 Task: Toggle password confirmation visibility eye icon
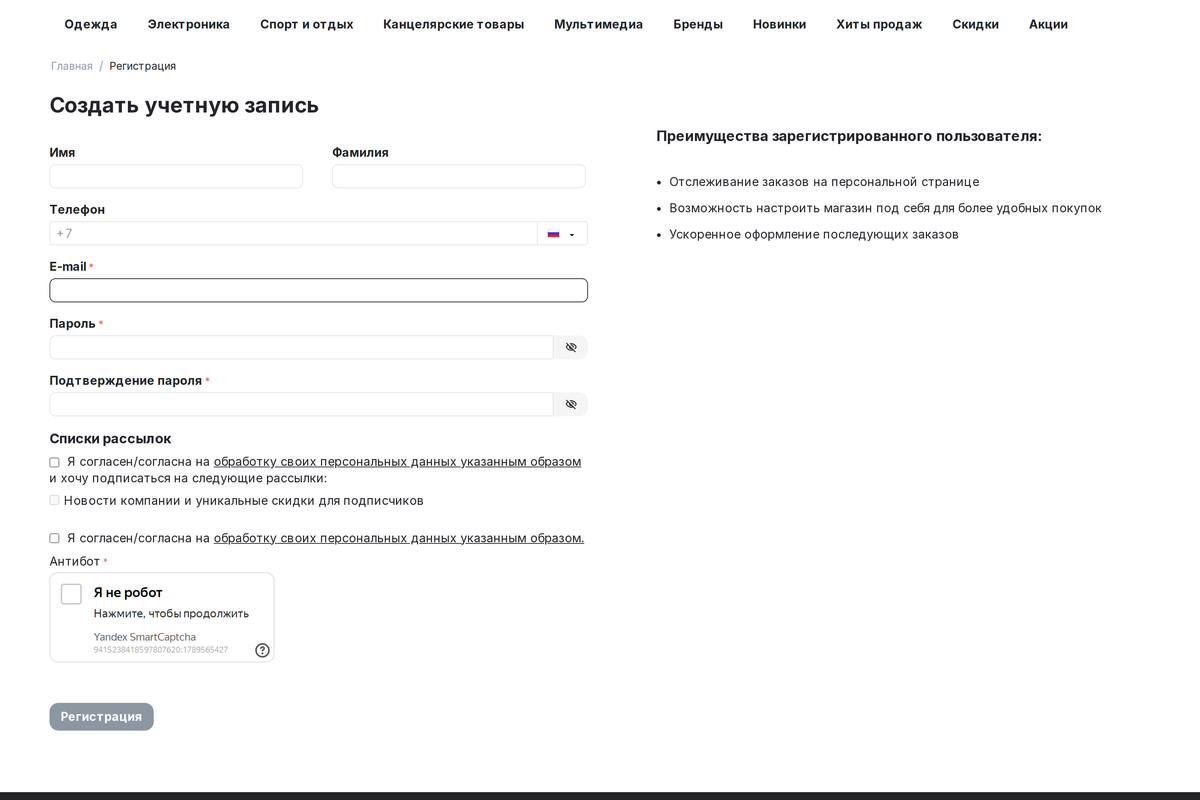571,404
